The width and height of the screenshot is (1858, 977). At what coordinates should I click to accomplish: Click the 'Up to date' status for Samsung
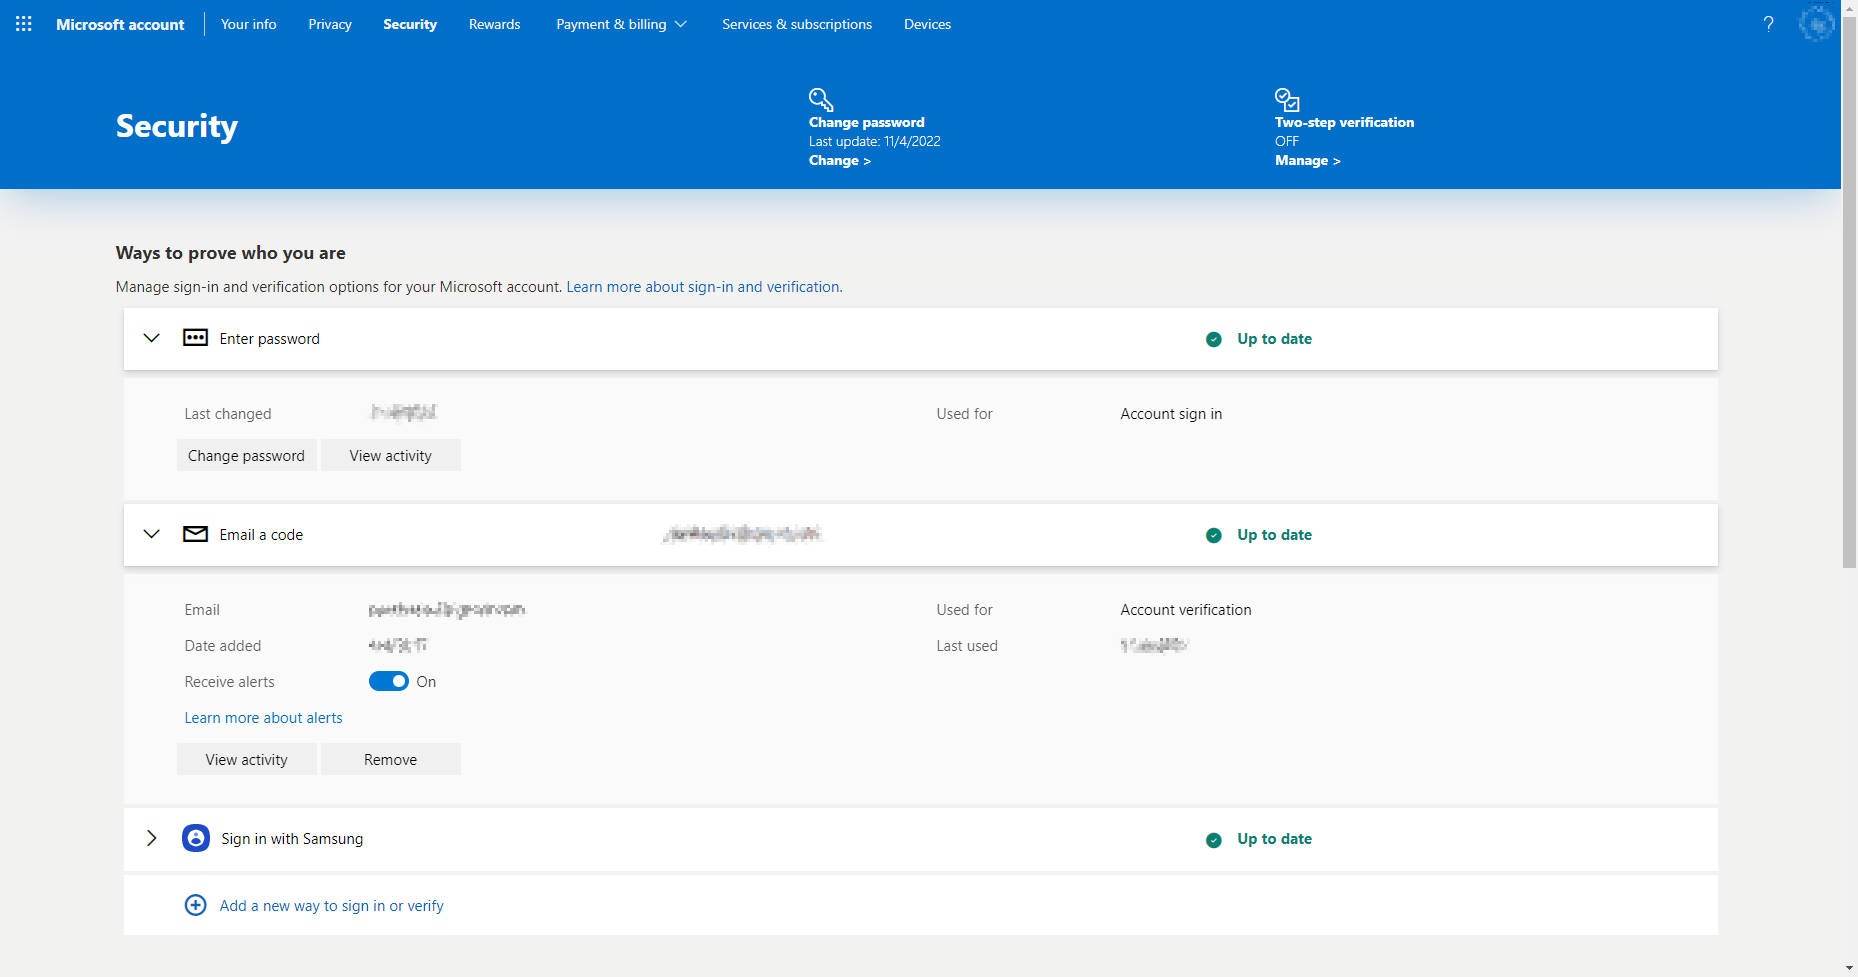click(1274, 838)
